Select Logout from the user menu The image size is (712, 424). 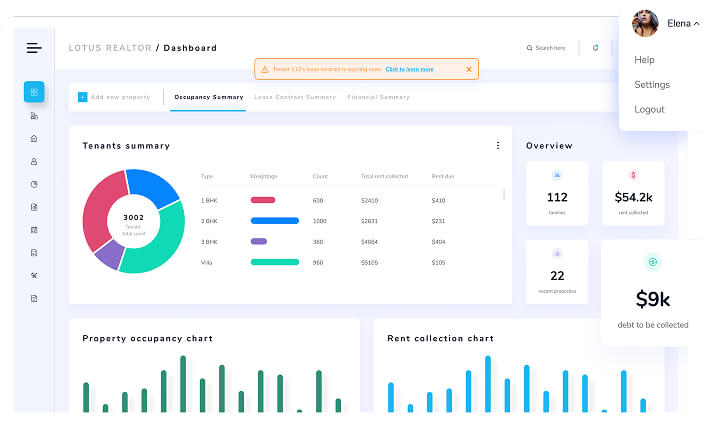(649, 109)
